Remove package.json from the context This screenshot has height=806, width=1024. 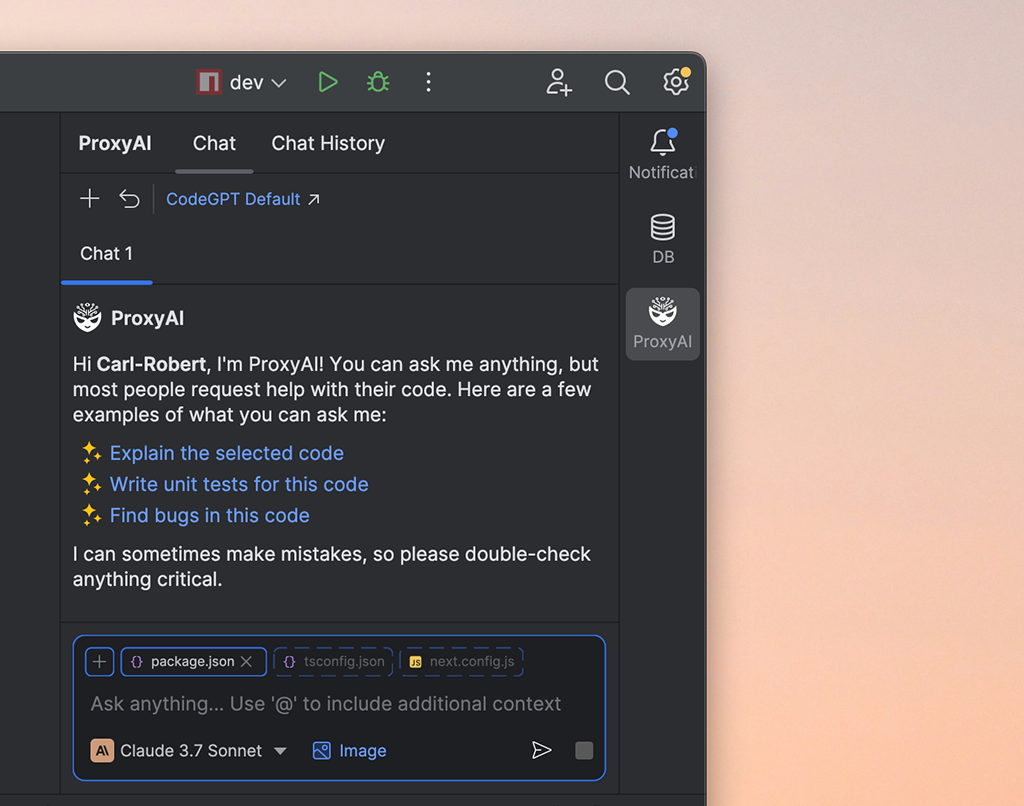246,662
